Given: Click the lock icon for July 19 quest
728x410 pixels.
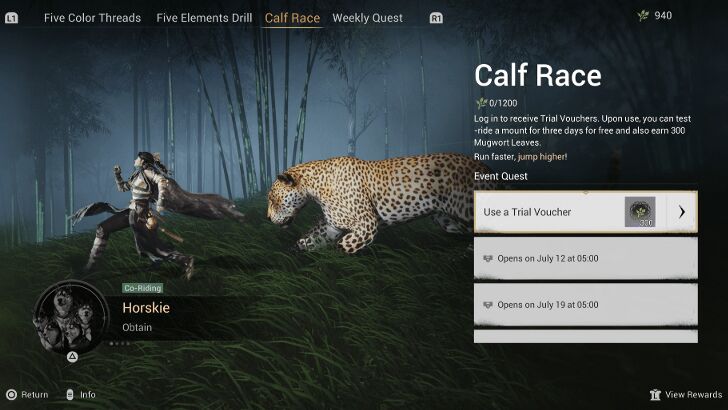Looking at the screenshot, I should click(488, 305).
